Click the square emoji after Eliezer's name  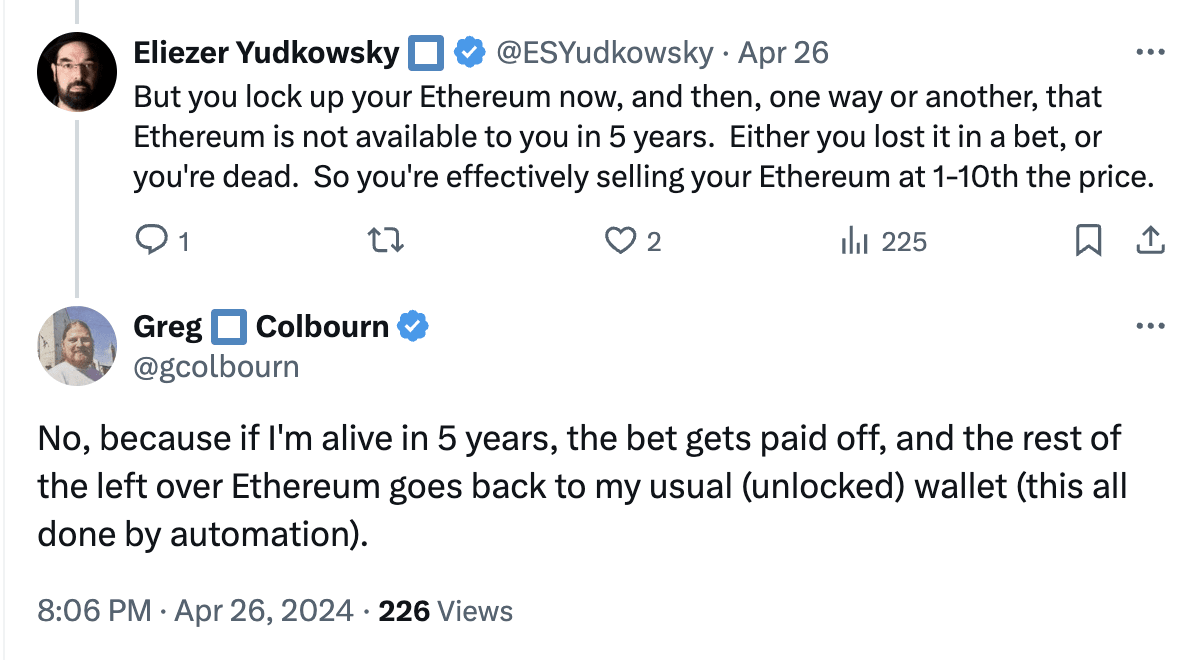pyautogui.click(x=427, y=52)
